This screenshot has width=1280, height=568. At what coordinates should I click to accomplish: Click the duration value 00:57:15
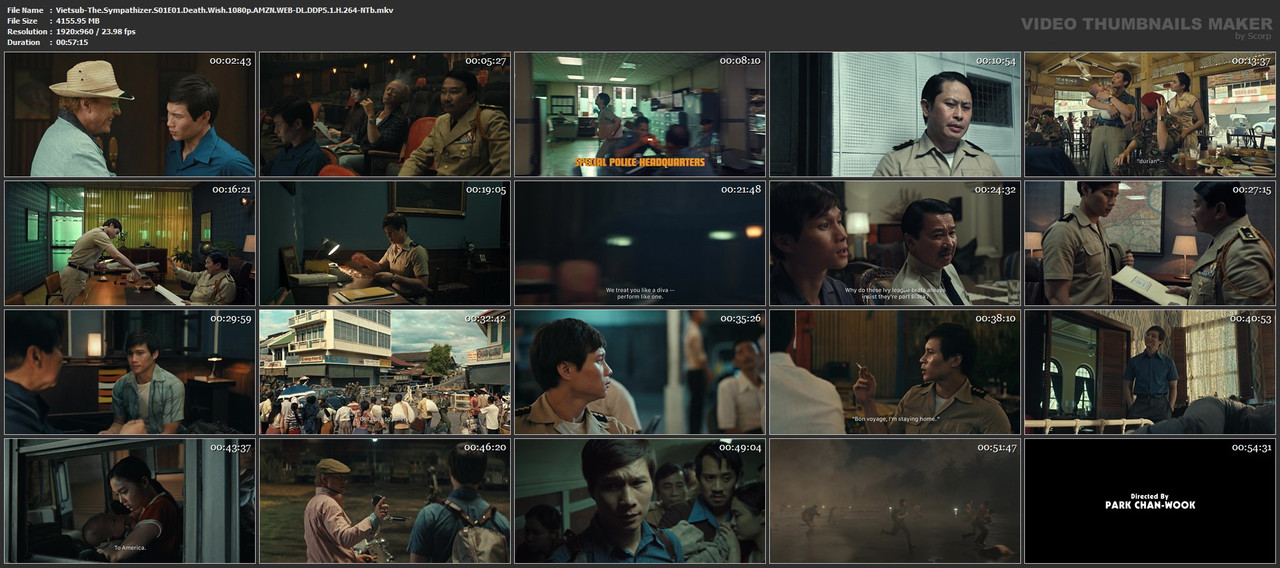[72, 42]
